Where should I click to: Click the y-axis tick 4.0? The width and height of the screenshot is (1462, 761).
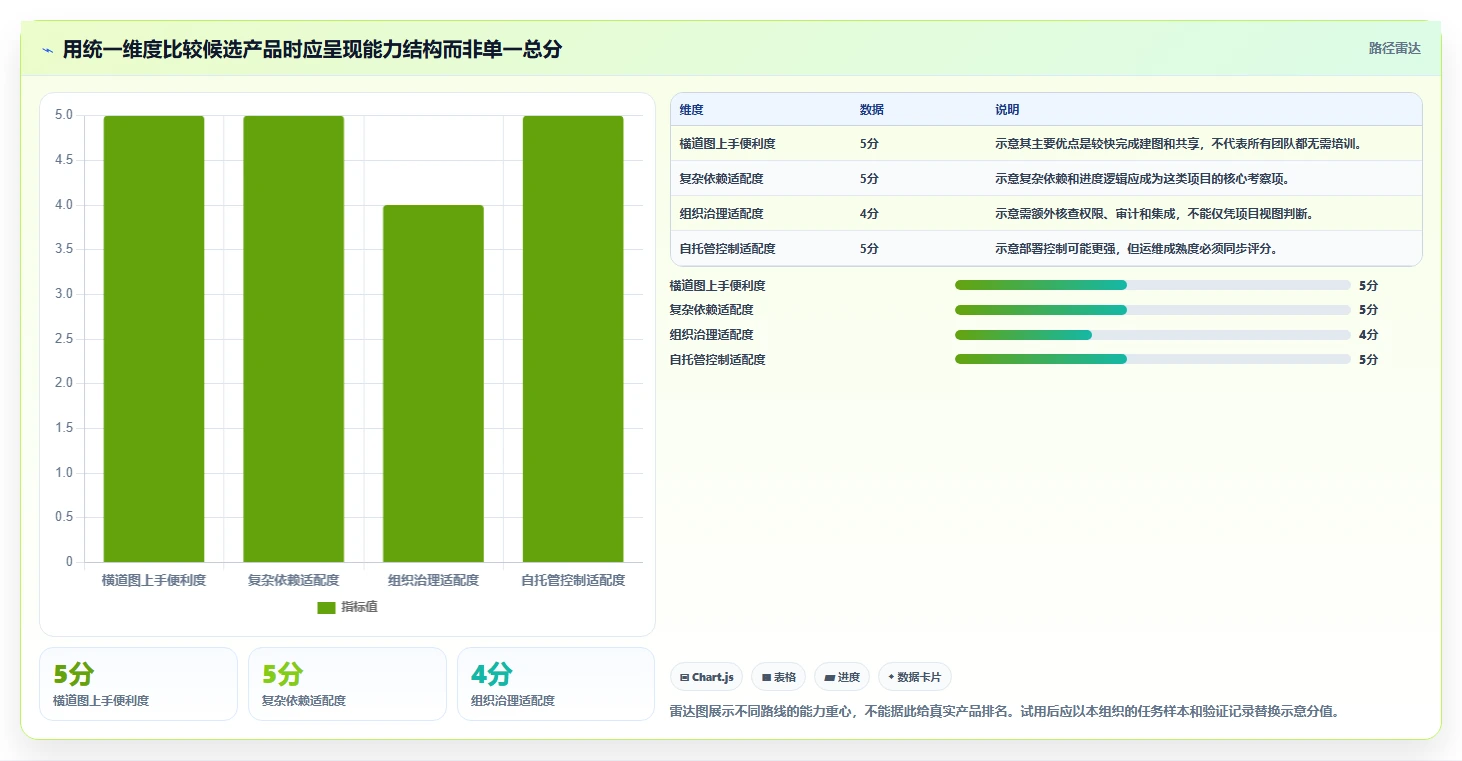[x=64, y=205]
